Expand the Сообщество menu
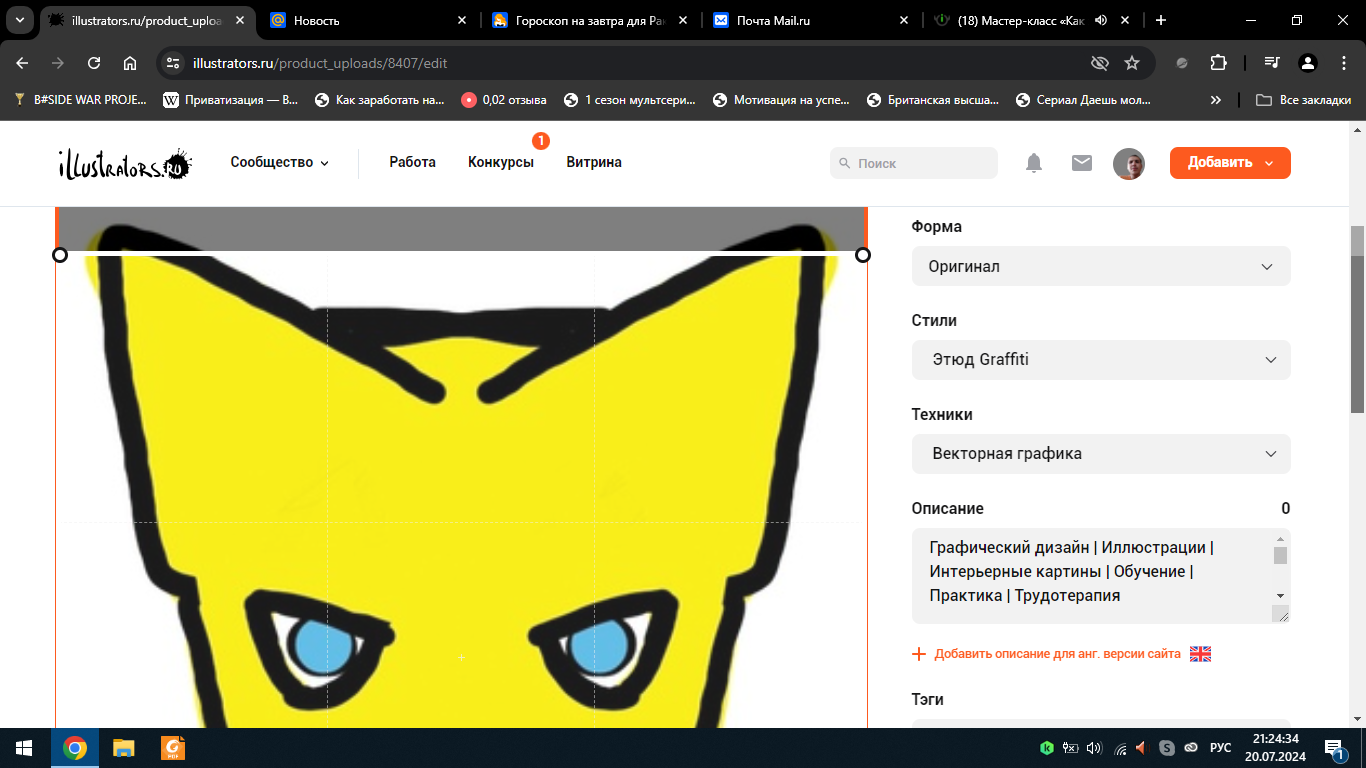The height and width of the screenshot is (768, 1366). click(x=279, y=162)
